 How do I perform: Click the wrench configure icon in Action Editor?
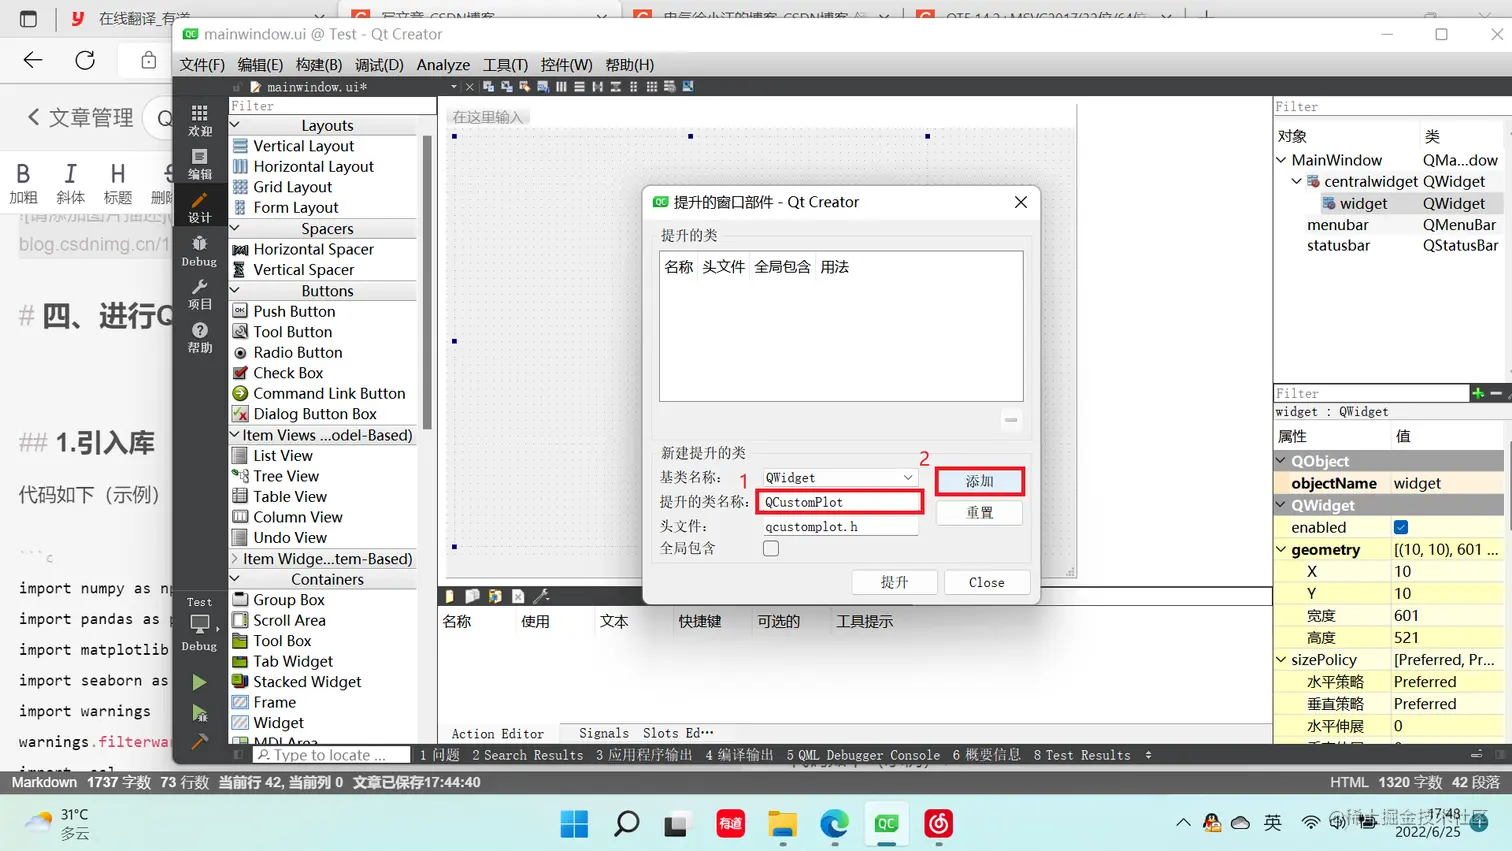click(x=541, y=596)
